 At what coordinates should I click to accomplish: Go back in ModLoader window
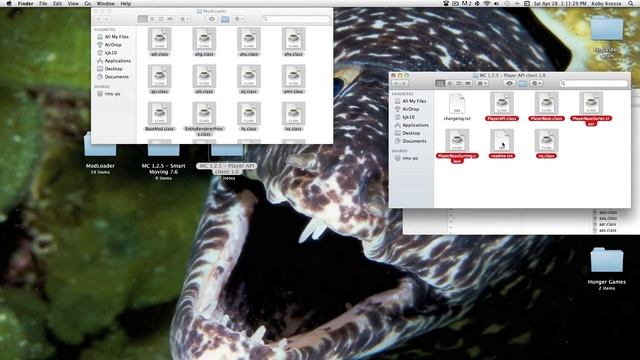pyautogui.click(x=98, y=19)
